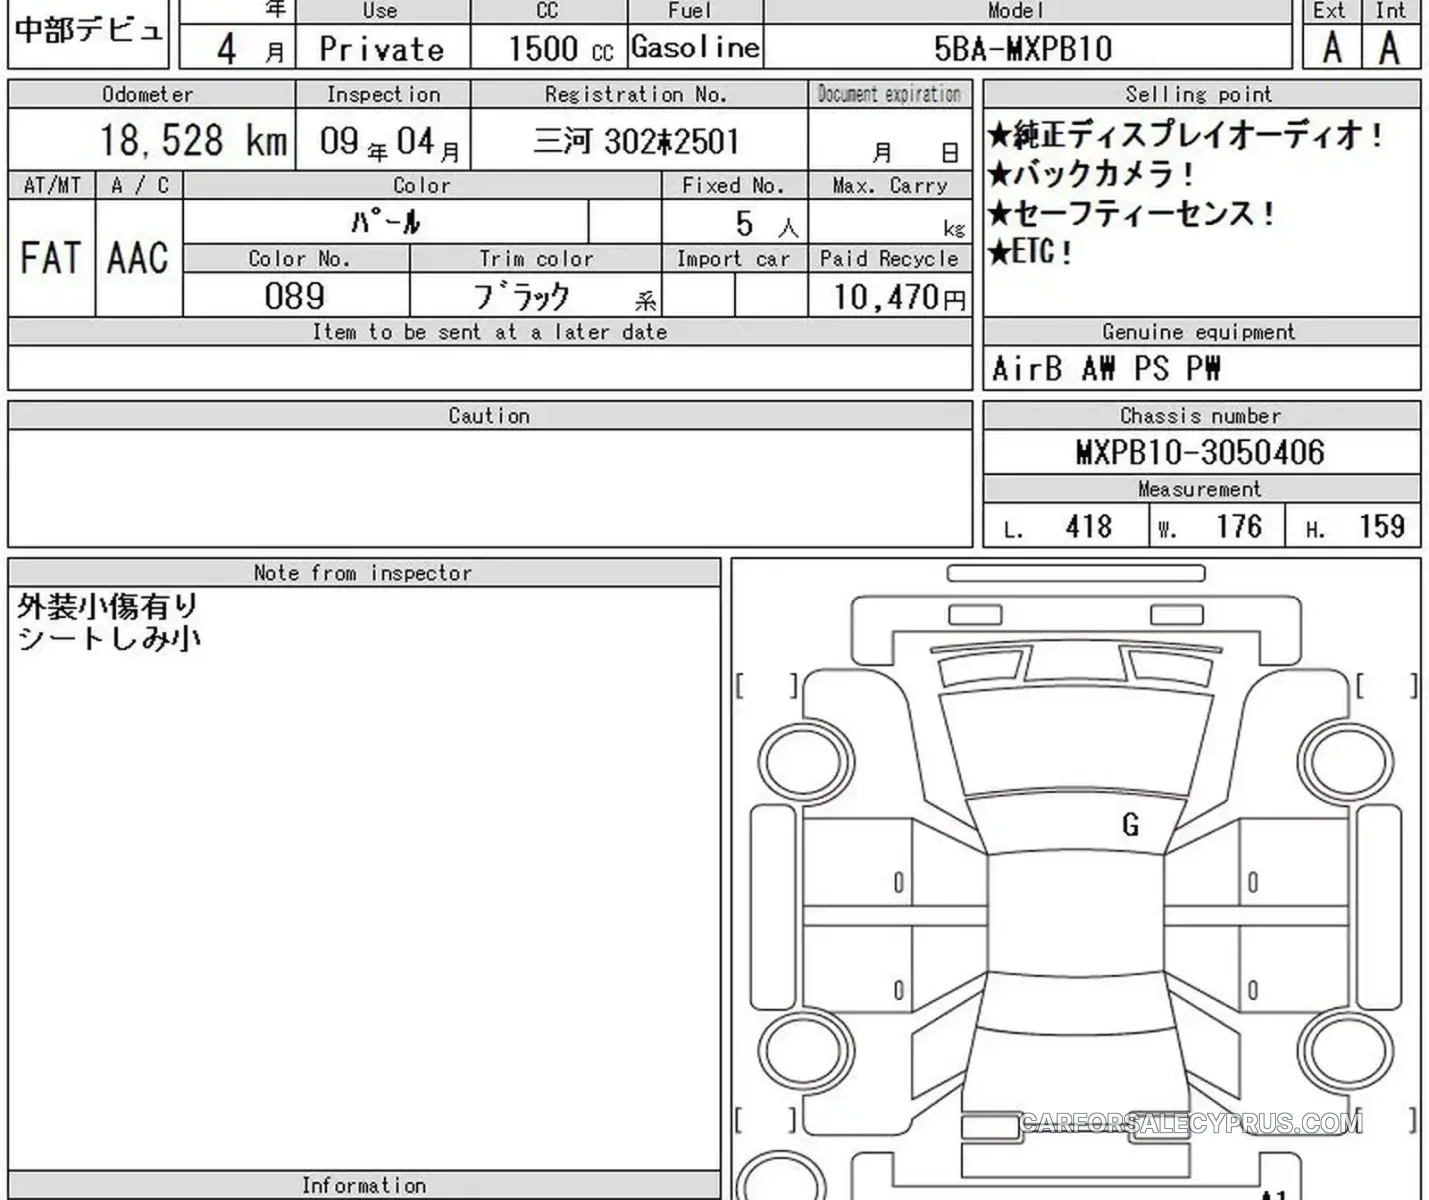This screenshot has width=1429, height=1200.
Task: Click the model code 5BA-MXPB10
Action: point(1023,49)
